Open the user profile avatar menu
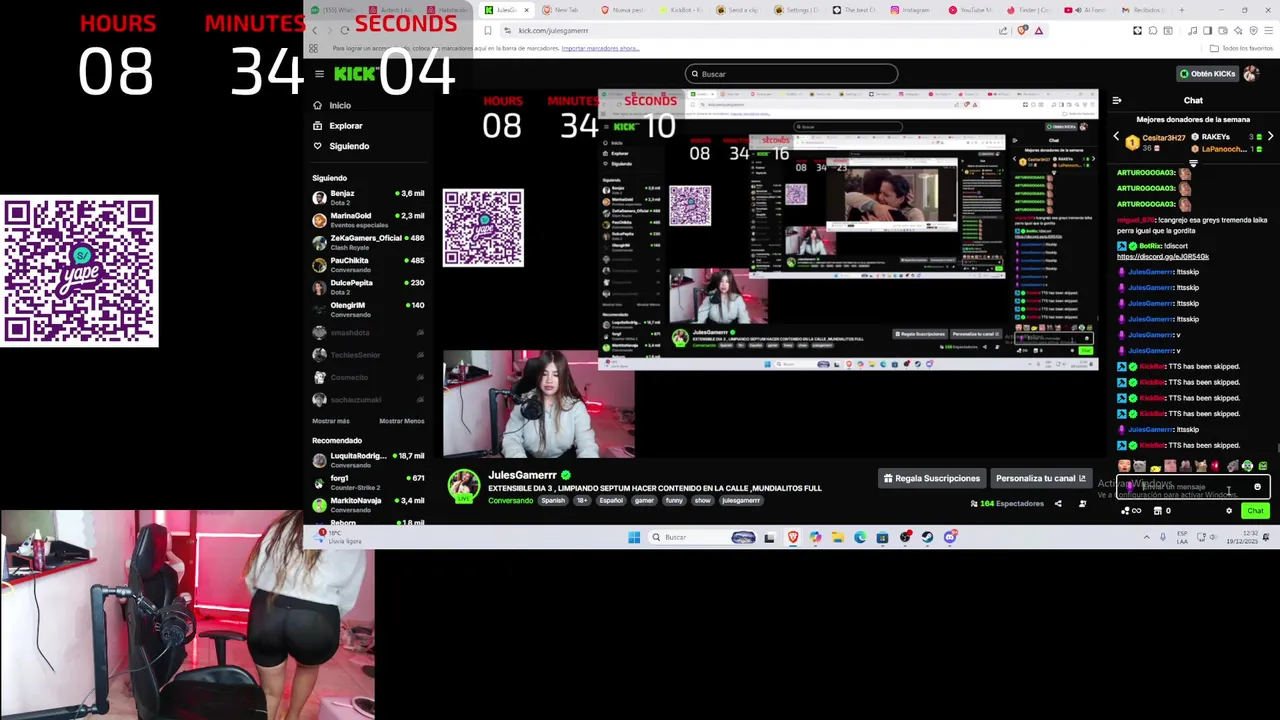 (1254, 74)
